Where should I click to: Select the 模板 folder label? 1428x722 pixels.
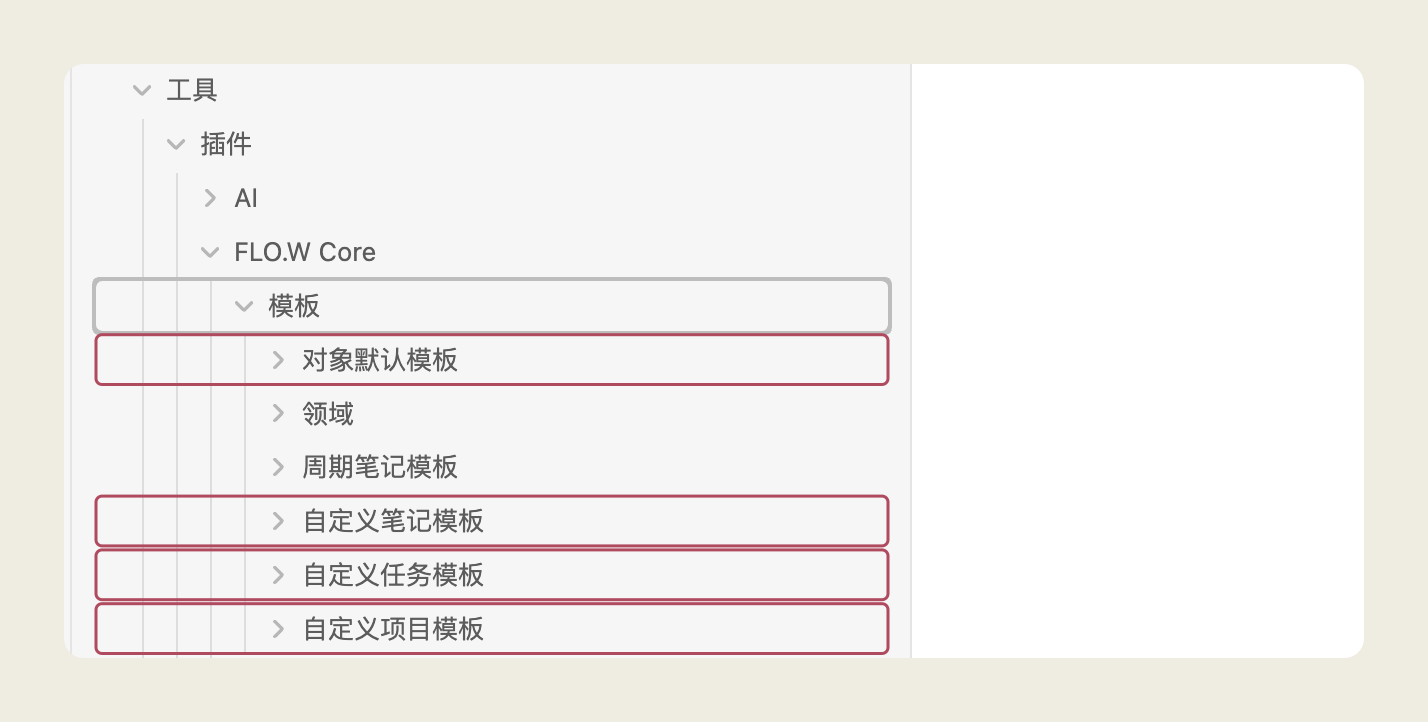[294, 306]
